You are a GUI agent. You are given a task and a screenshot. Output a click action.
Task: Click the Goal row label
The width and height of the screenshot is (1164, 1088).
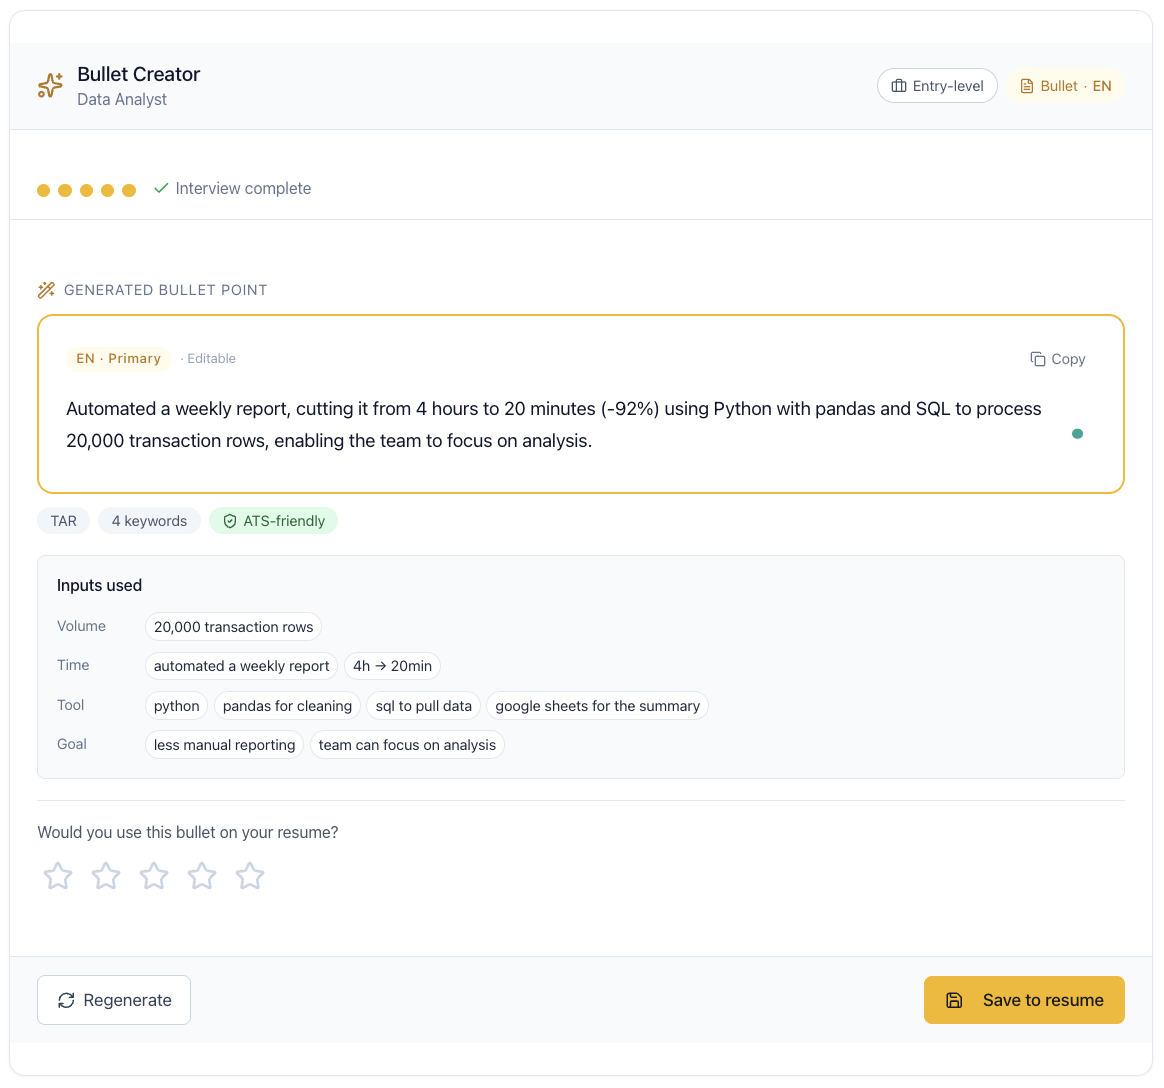pos(72,744)
